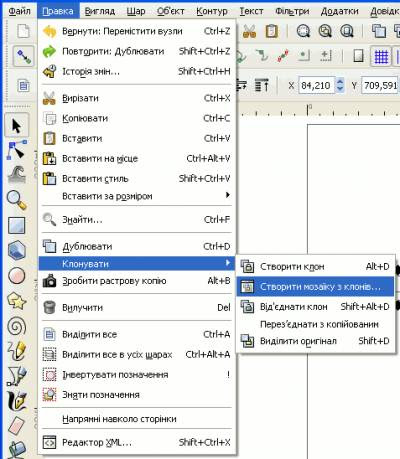Open the Шар menu
The image size is (400, 459).
(x=136, y=11)
